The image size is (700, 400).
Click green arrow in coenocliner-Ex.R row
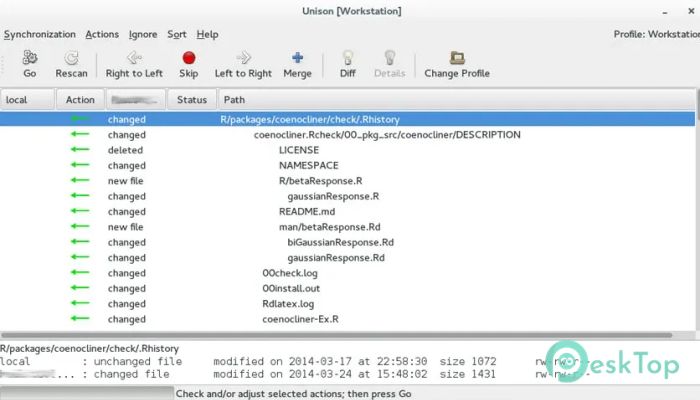pos(80,318)
